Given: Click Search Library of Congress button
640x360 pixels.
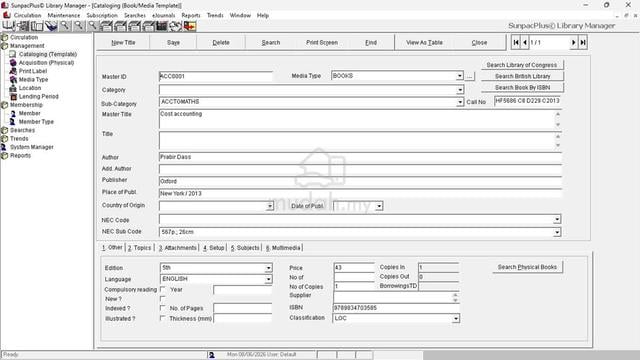Looking at the screenshot, I should 522,65.
